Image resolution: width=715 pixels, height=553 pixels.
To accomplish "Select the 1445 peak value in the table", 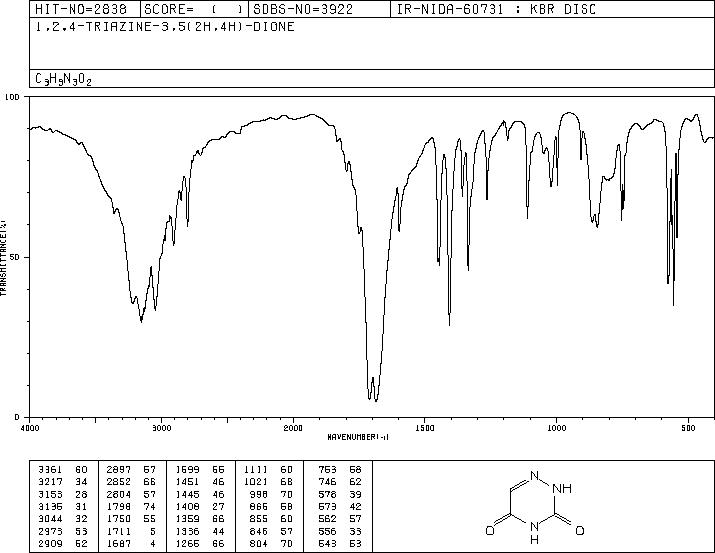I will point(187,494).
